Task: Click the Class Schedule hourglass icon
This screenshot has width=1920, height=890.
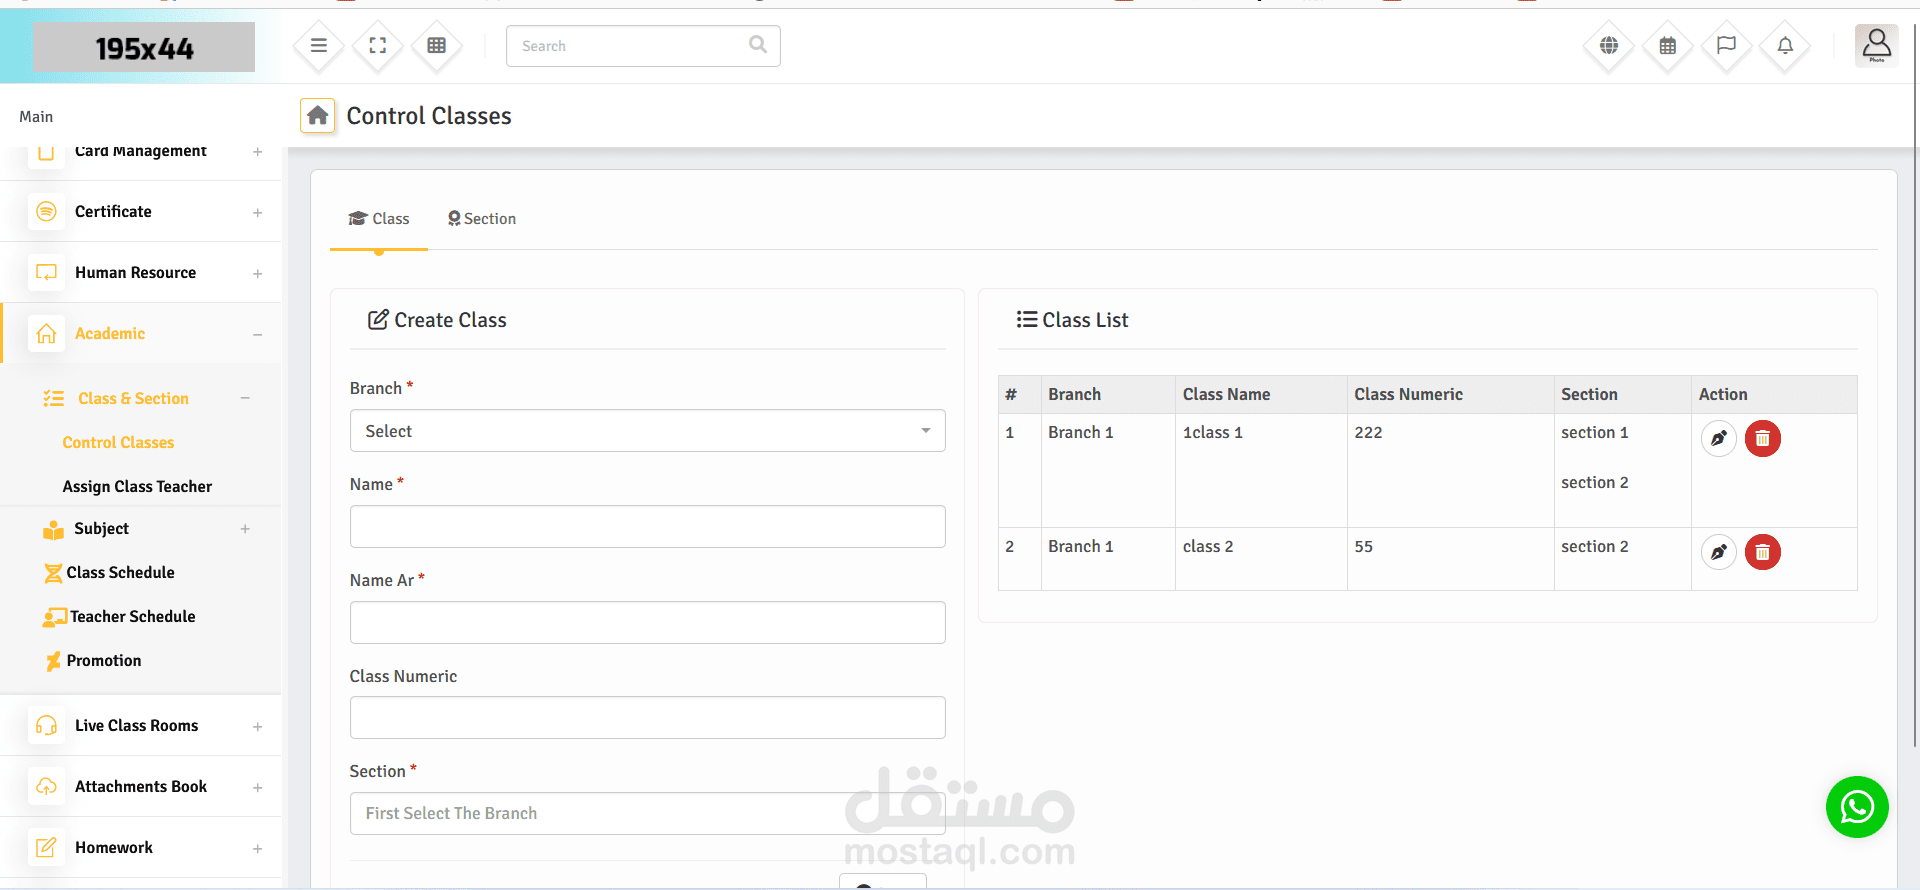Action: pos(53,573)
